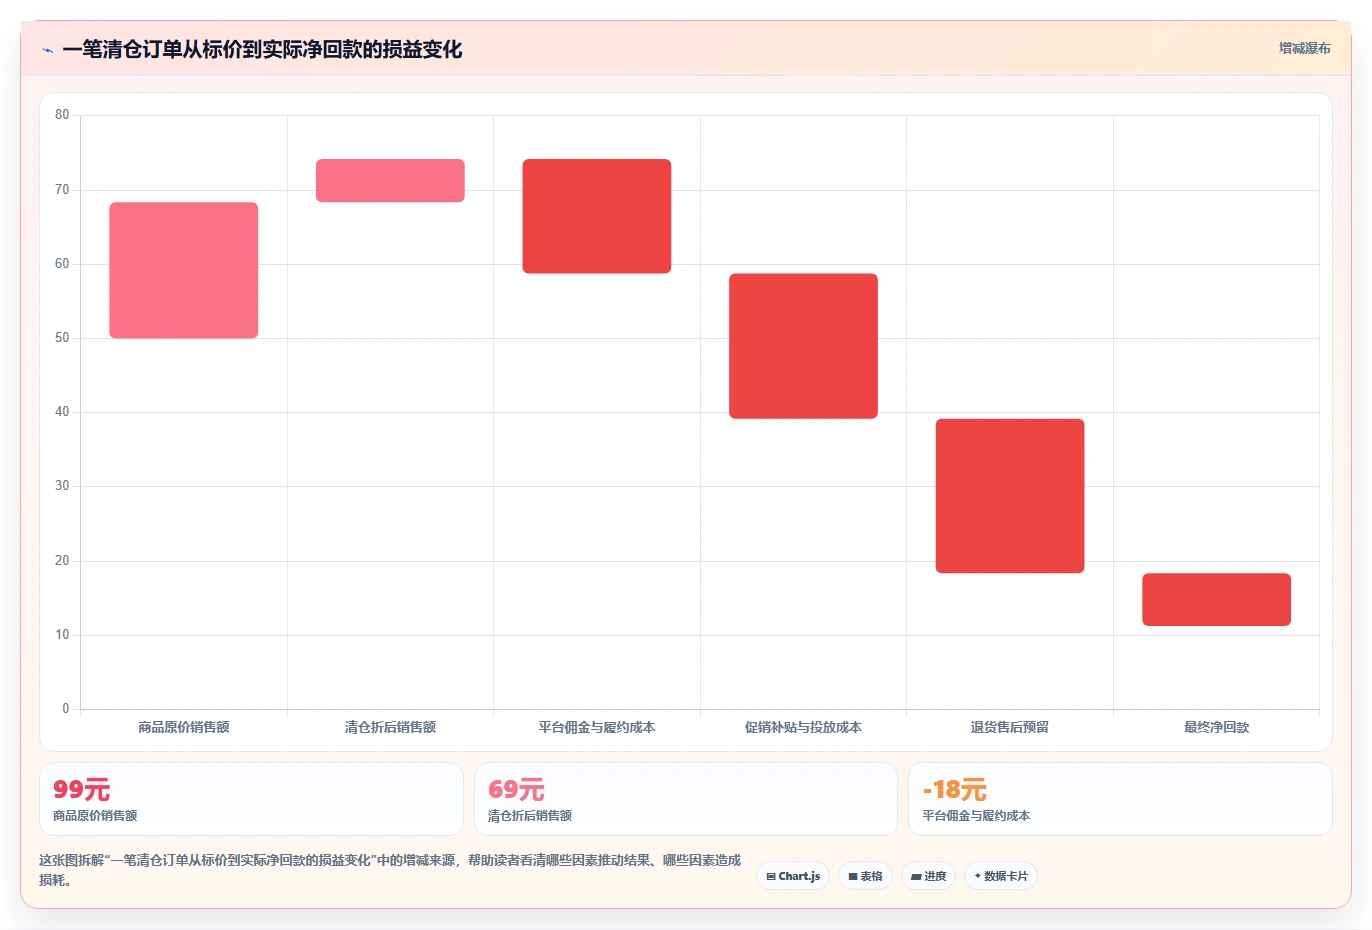Select the 清仓折后销售额 waterfall bar
The width and height of the screenshot is (1372, 930).
click(390, 181)
